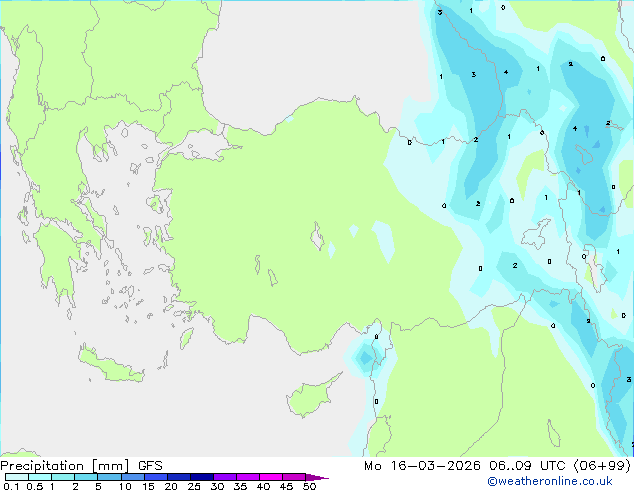
Task: Click the purple over-50 legend arrow
Action: [317, 478]
